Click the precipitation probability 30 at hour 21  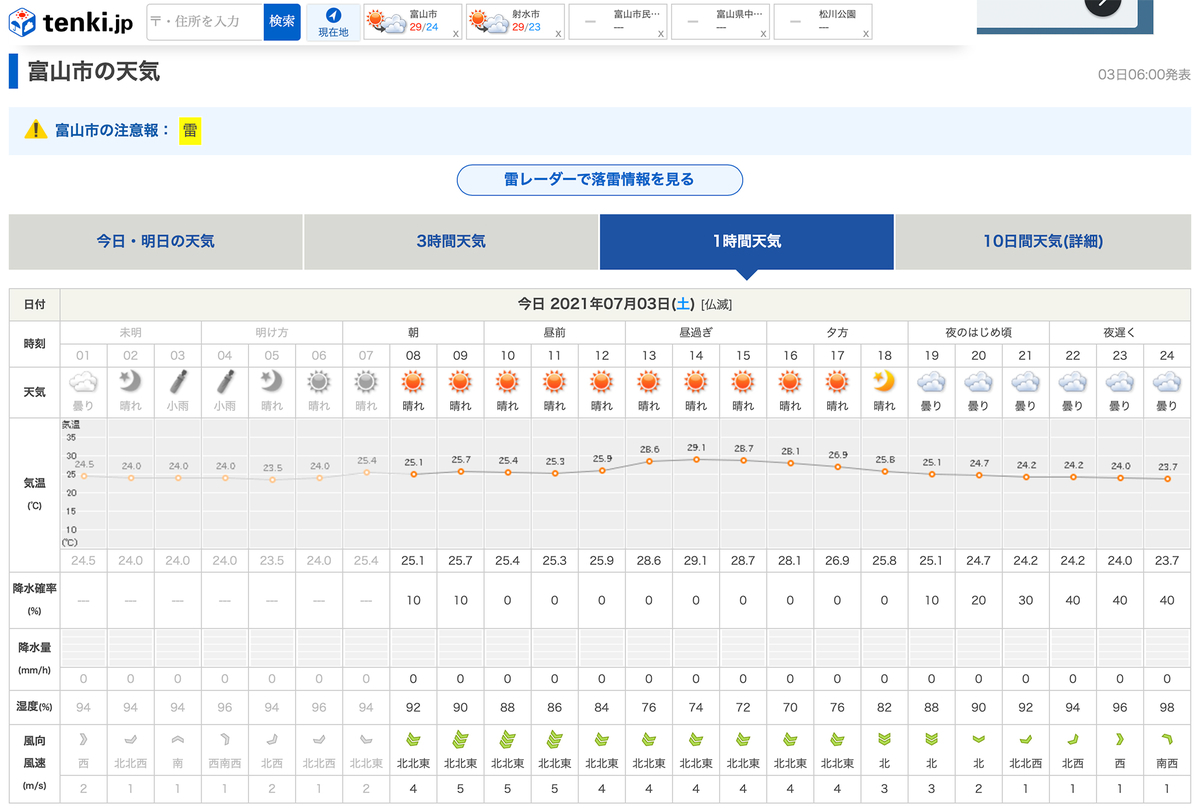[1026, 600]
